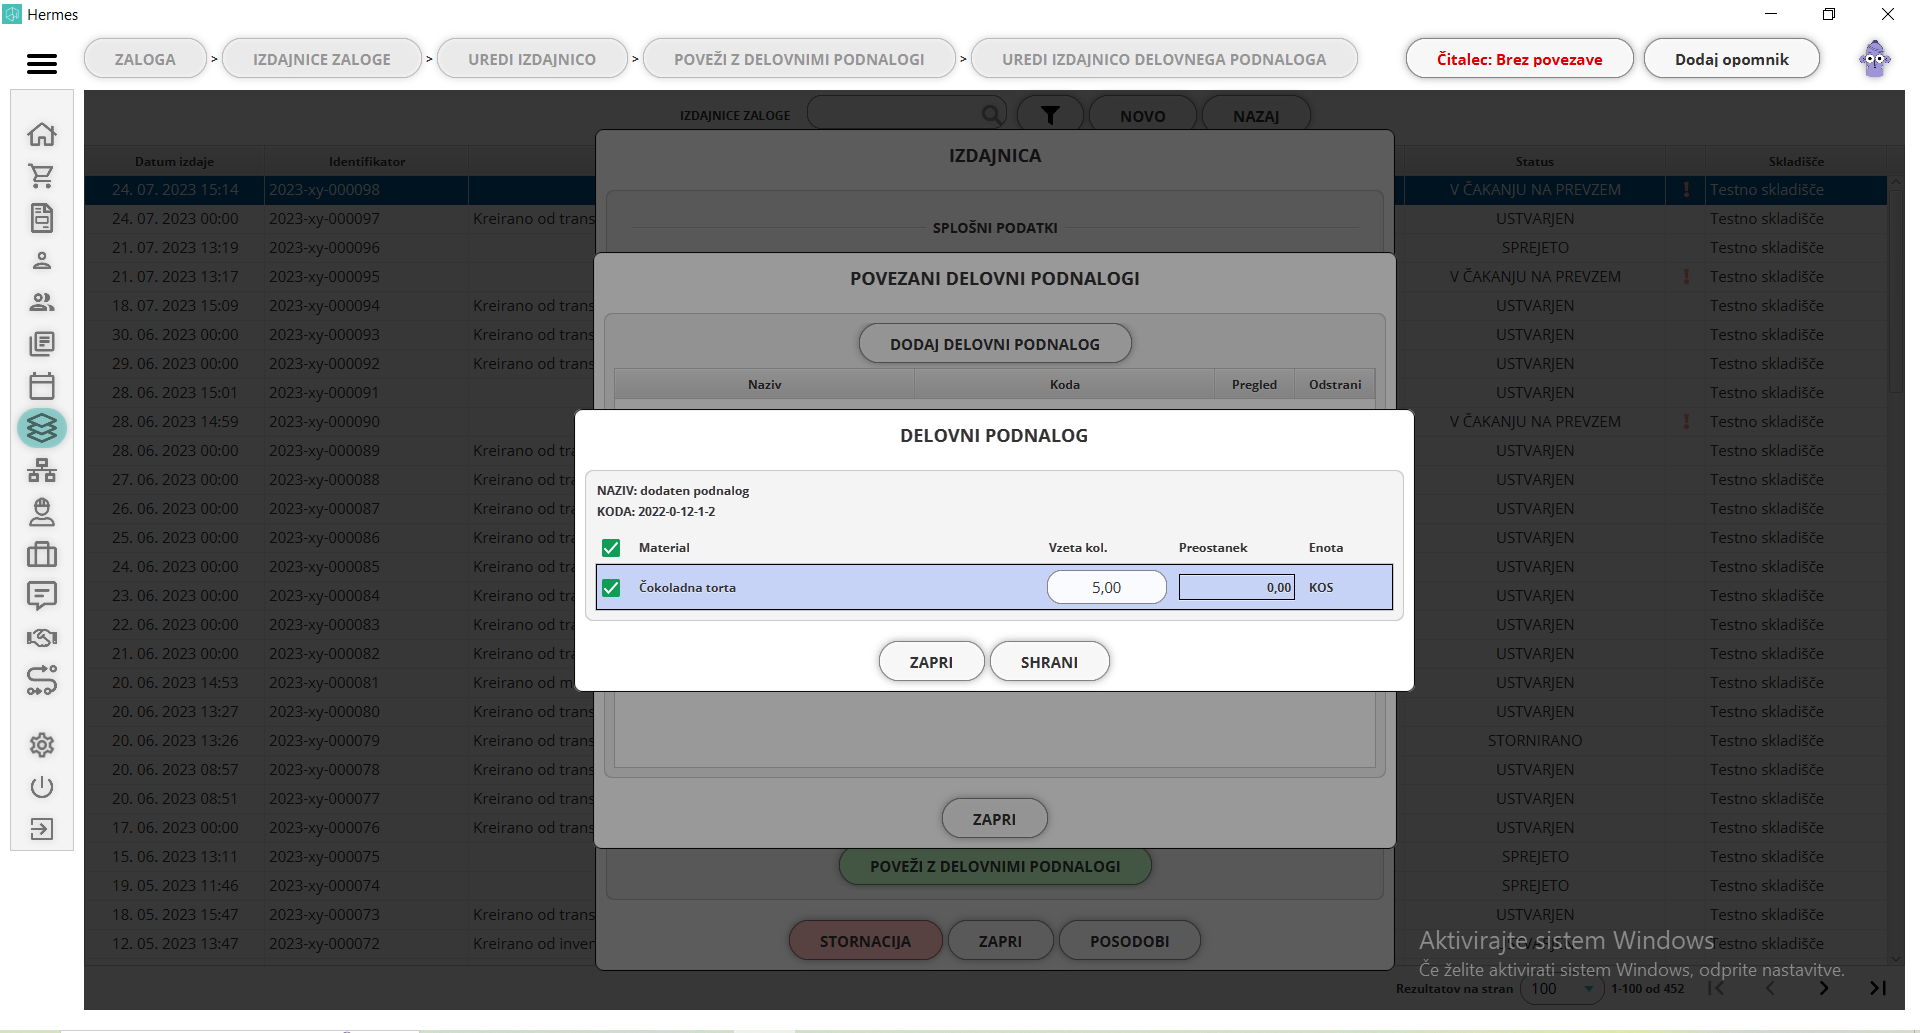Open the people group sidebar icon

42,302
